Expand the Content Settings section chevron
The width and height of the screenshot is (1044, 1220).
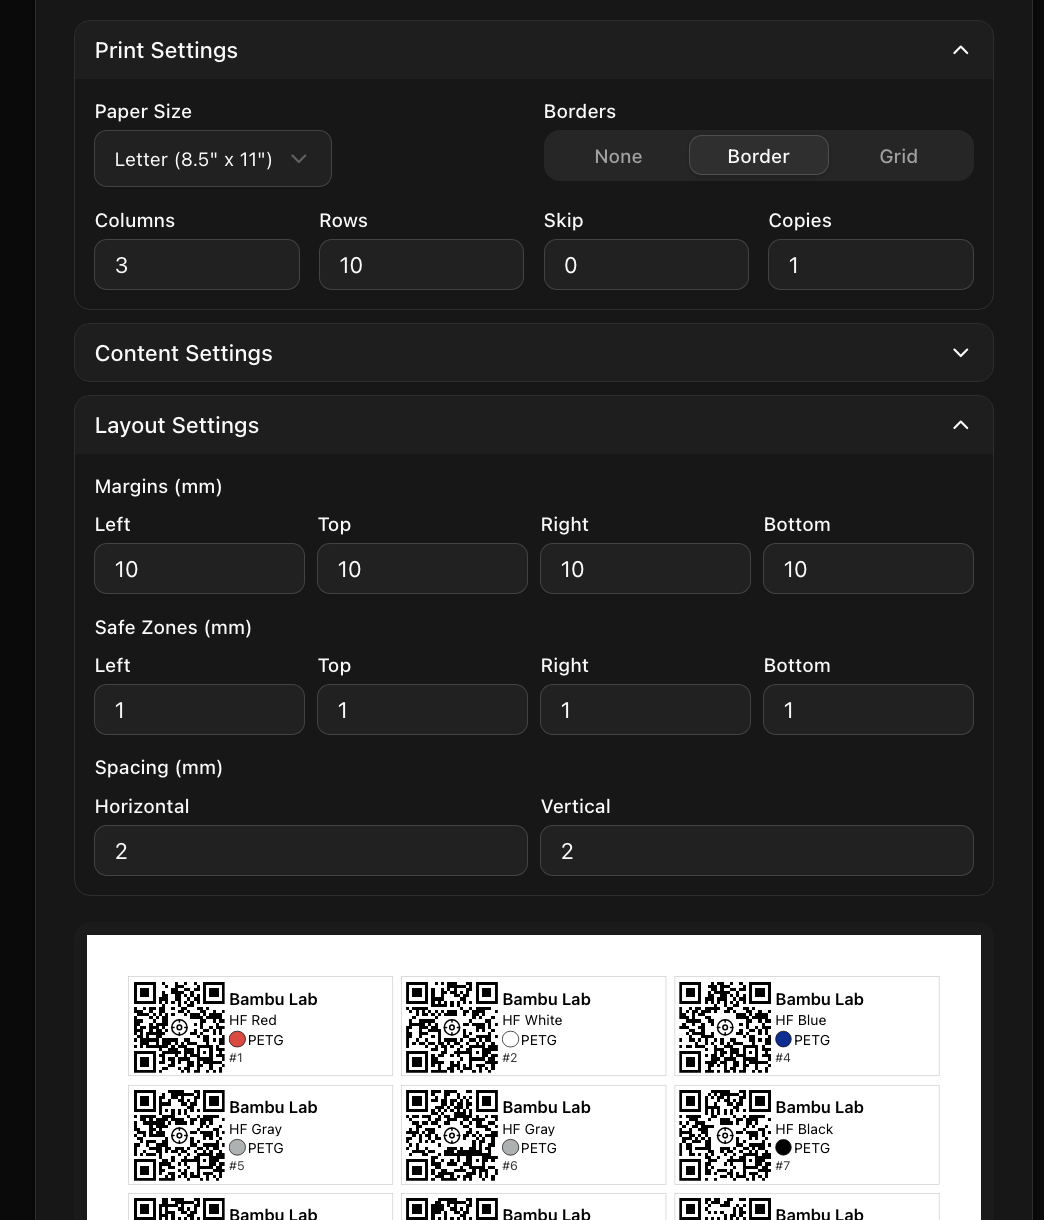point(960,353)
